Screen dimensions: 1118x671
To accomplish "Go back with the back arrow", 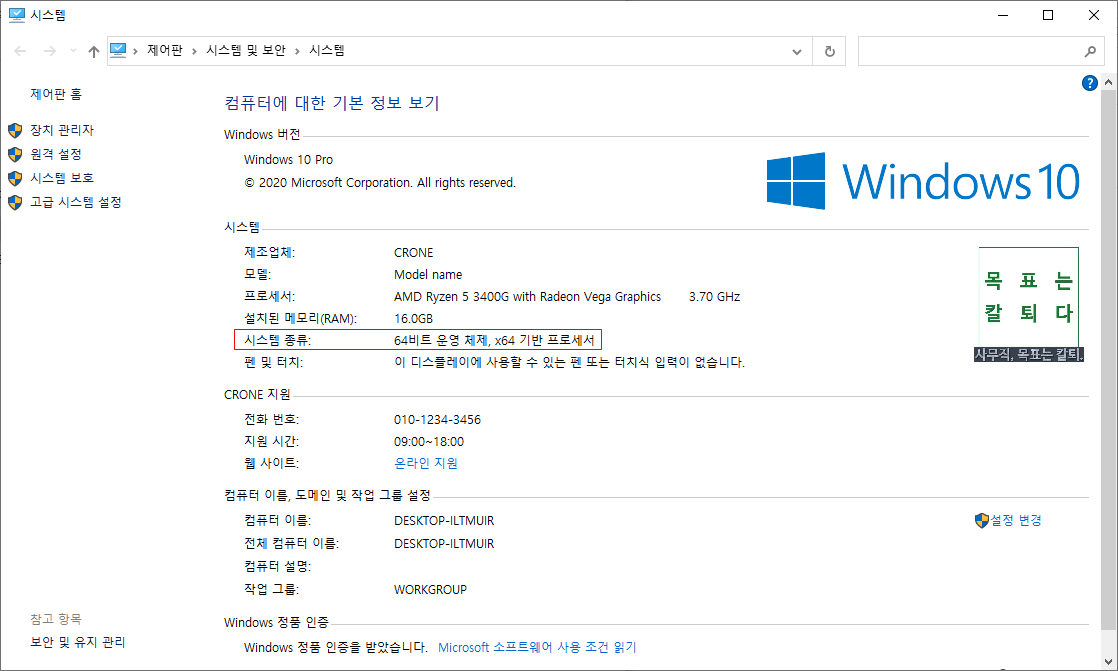I will click(x=20, y=51).
